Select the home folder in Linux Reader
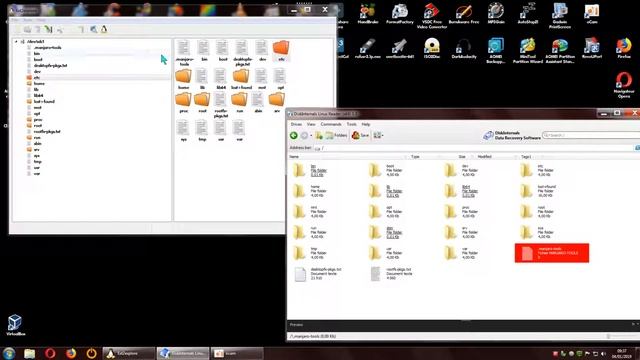Image resolution: width=640 pixels, height=360 pixels. 310,191
